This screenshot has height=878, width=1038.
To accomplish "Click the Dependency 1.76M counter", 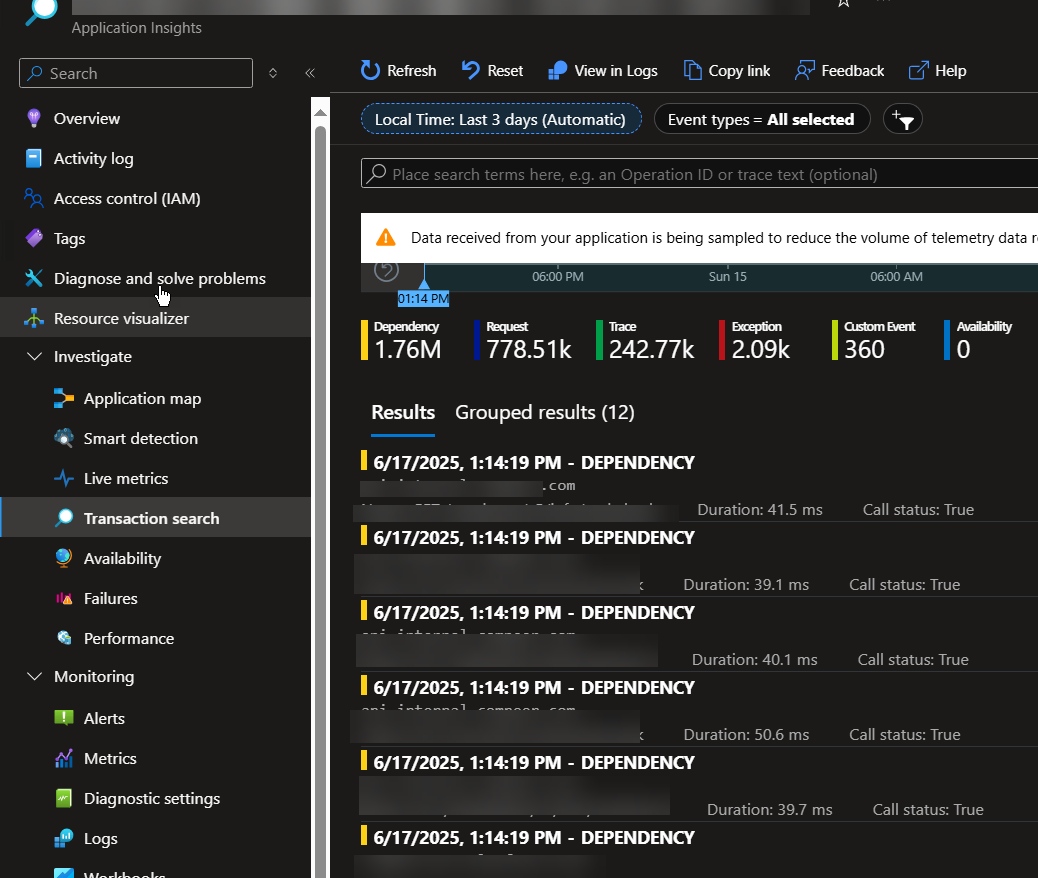I will point(401,340).
